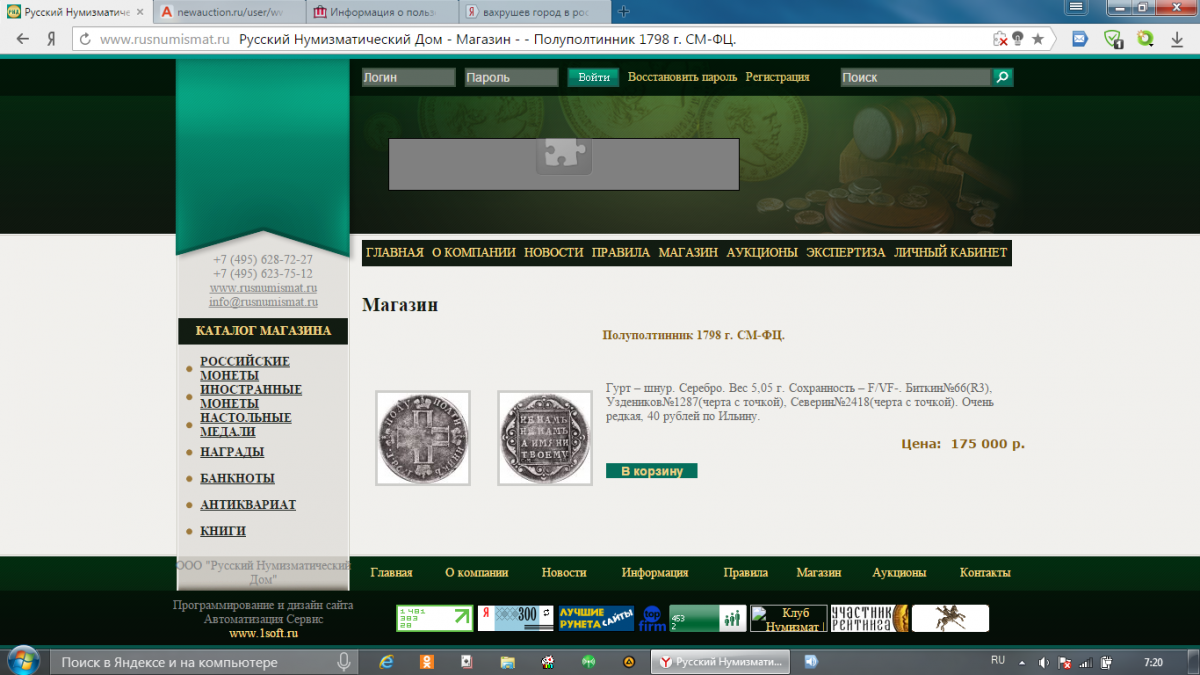Open browser downloads arrow icon
The height and width of the screenshot is (675, 1200).
1177,39
